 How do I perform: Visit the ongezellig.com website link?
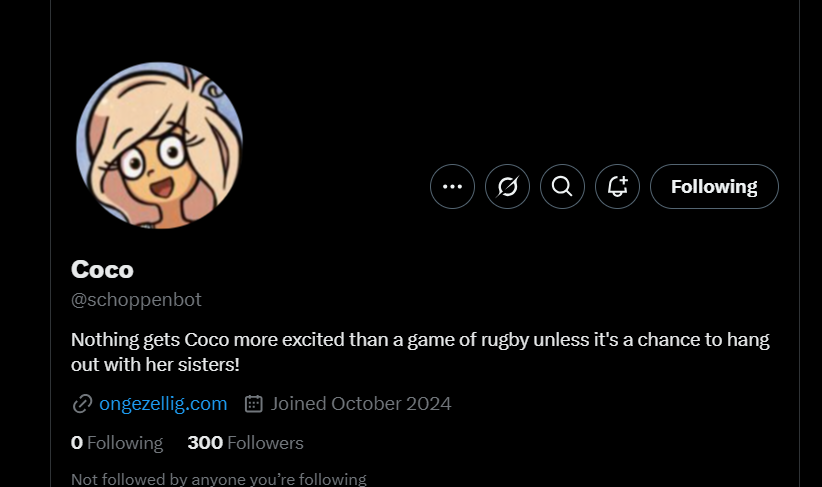[x=163, y=404]
